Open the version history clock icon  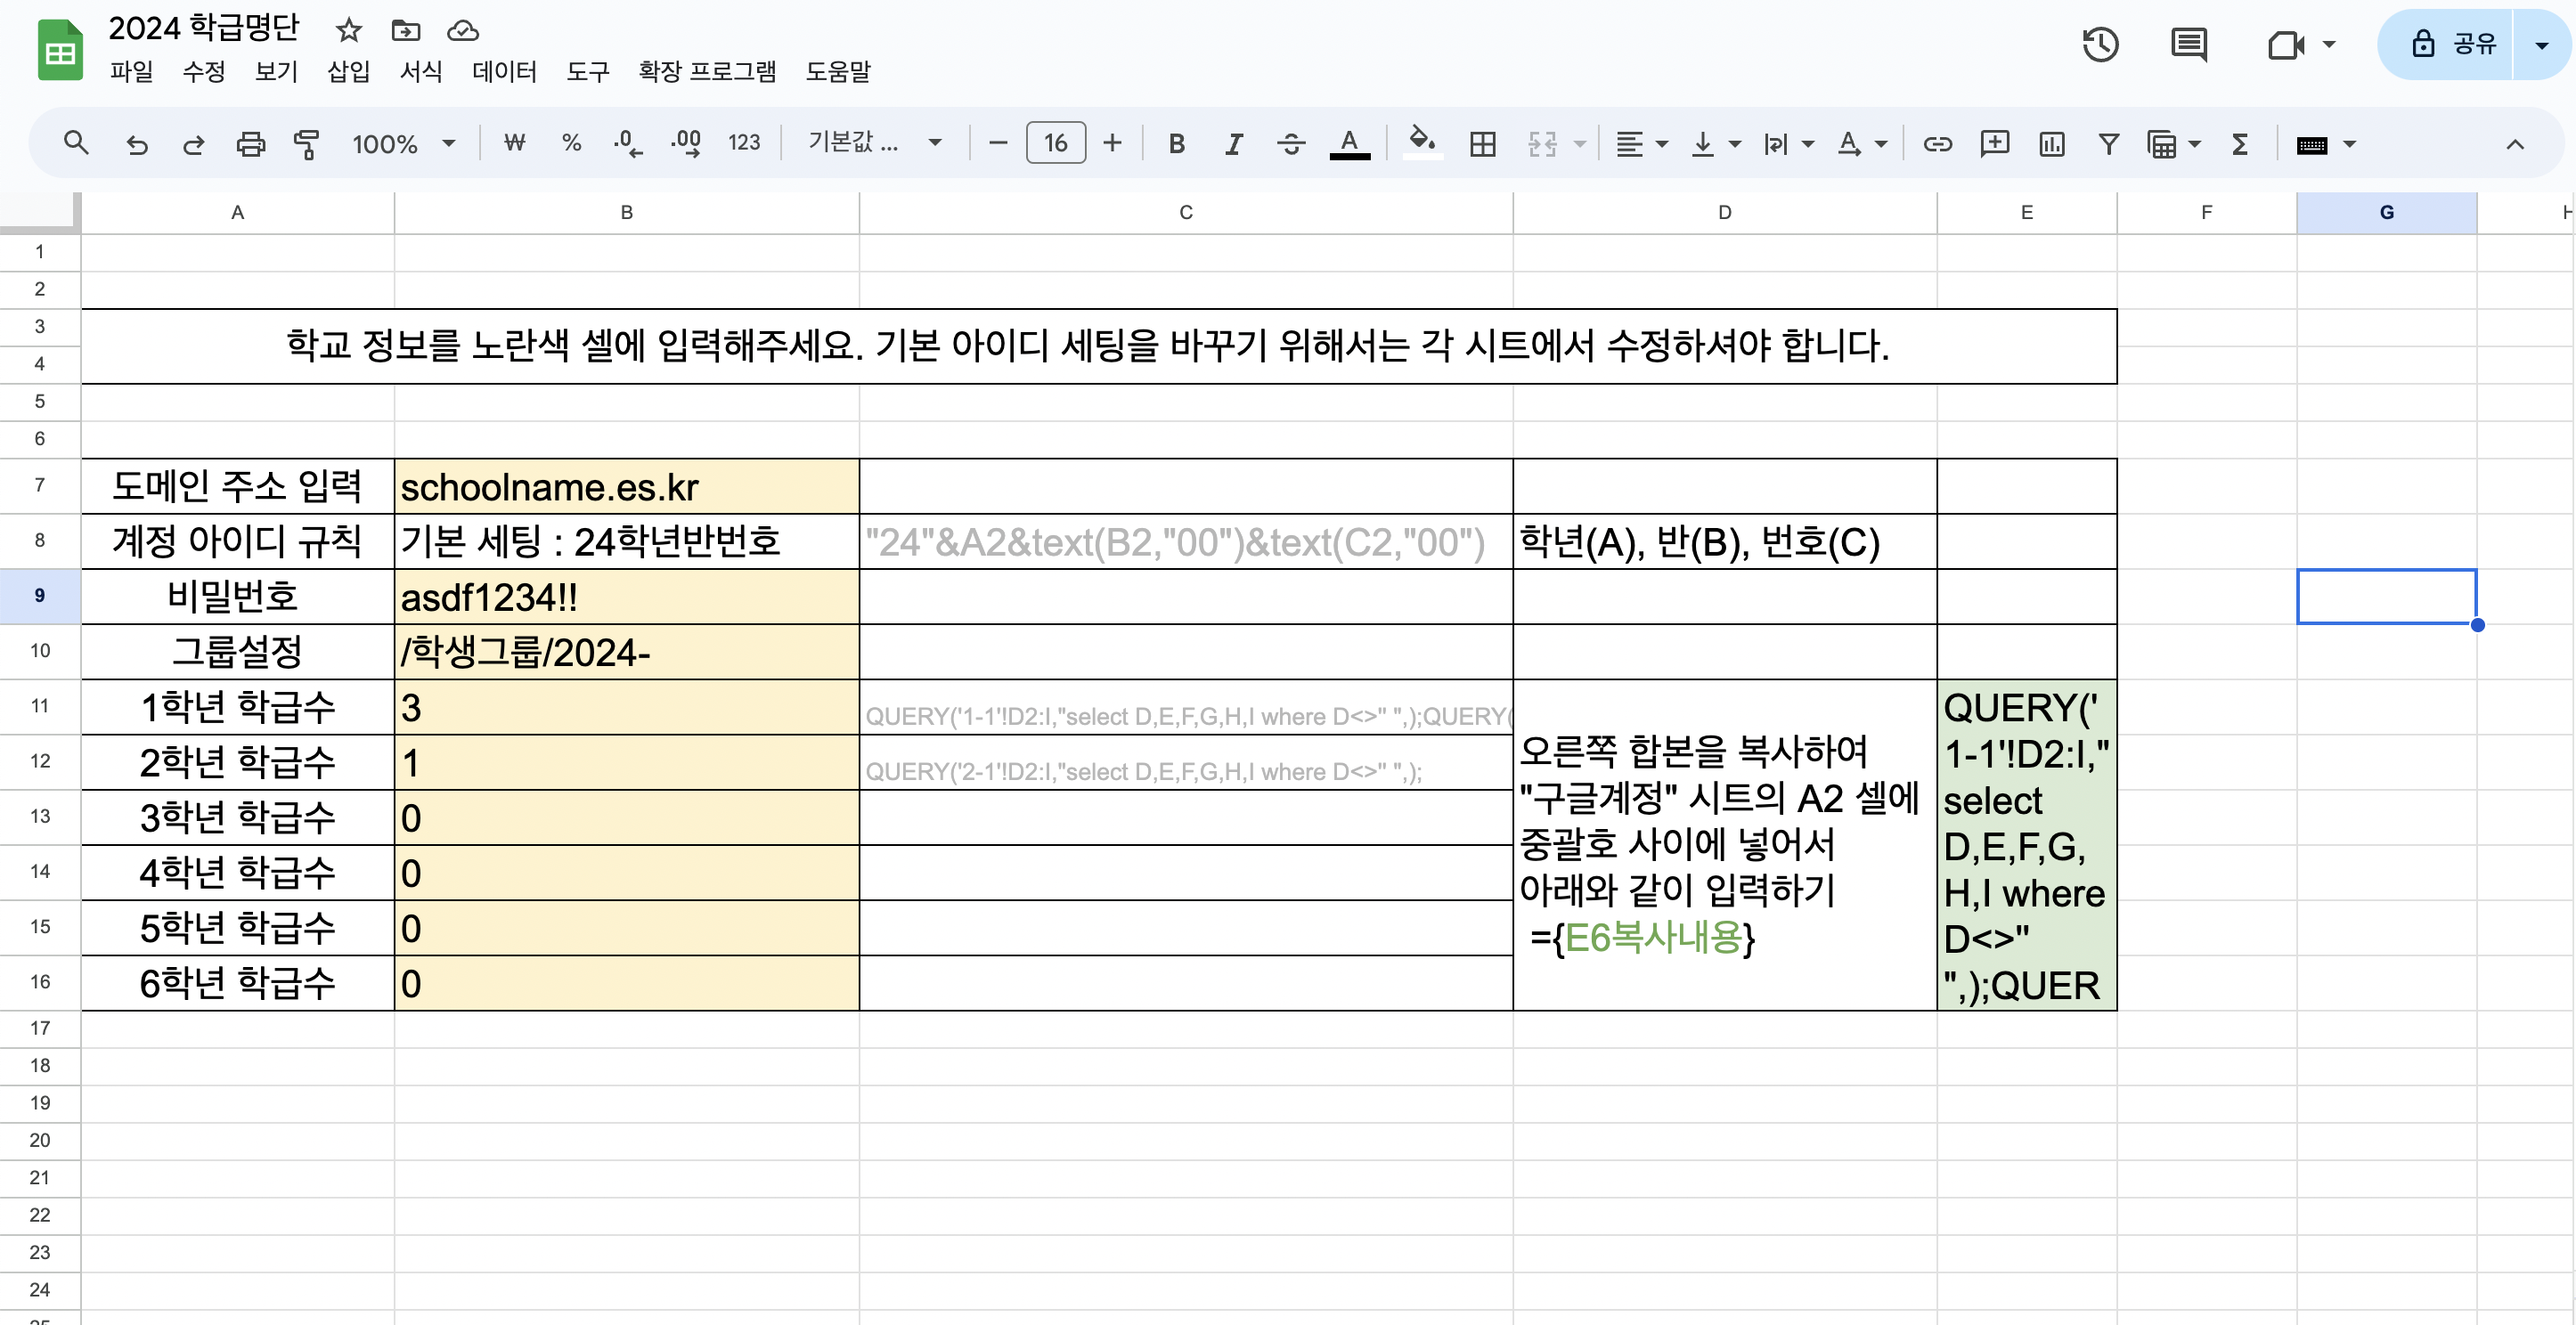(x=2100, y=44)
